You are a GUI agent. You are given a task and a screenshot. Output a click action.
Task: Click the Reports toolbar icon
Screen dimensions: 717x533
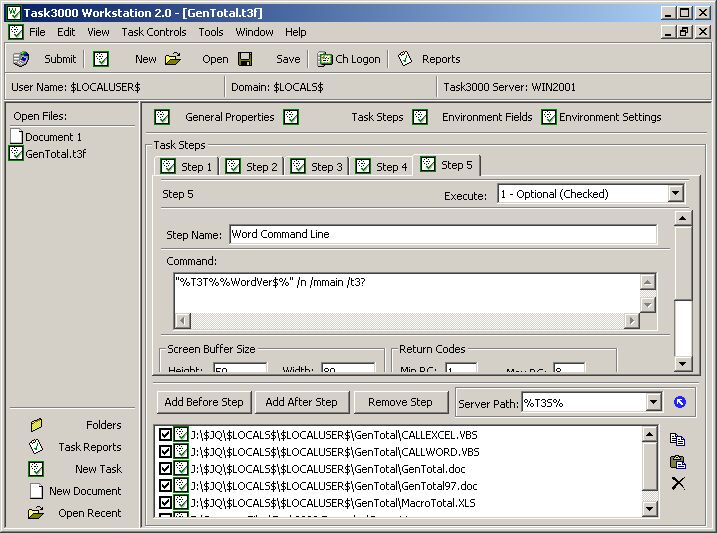pos(405,59)
